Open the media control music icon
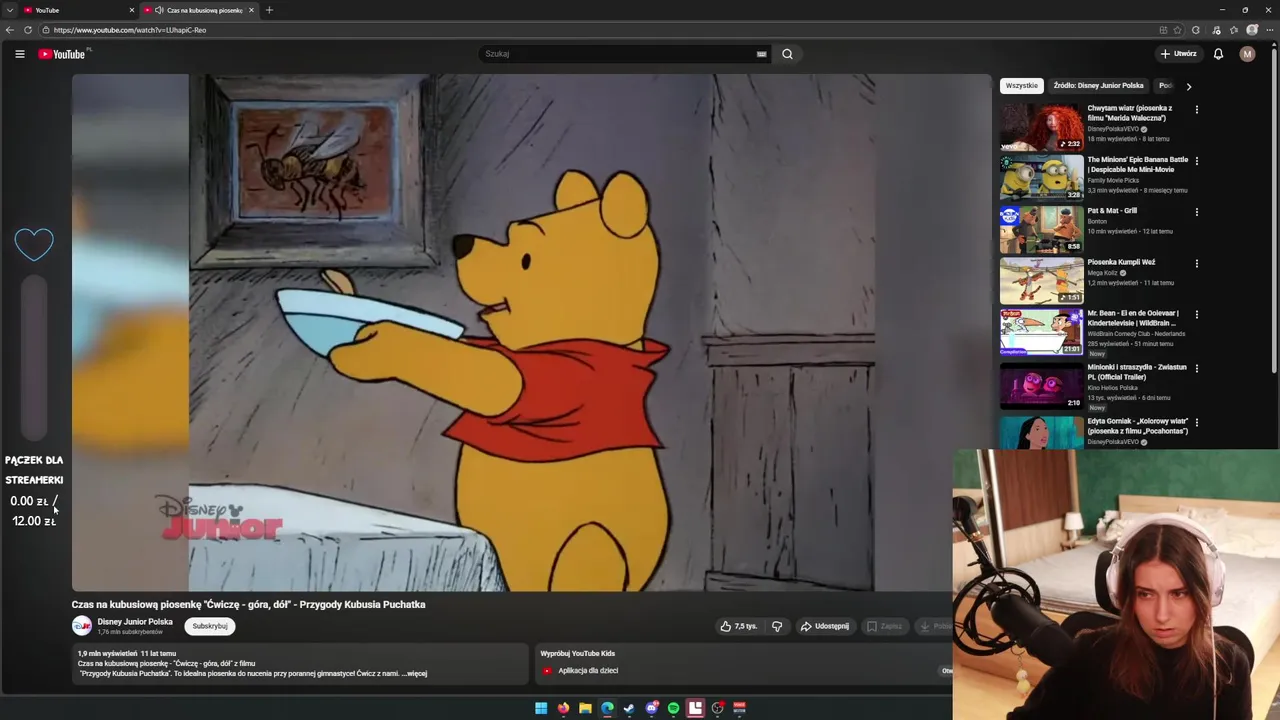This screenshot has width=1280, height=720. pyautogui.click(x=1215, y=30)
